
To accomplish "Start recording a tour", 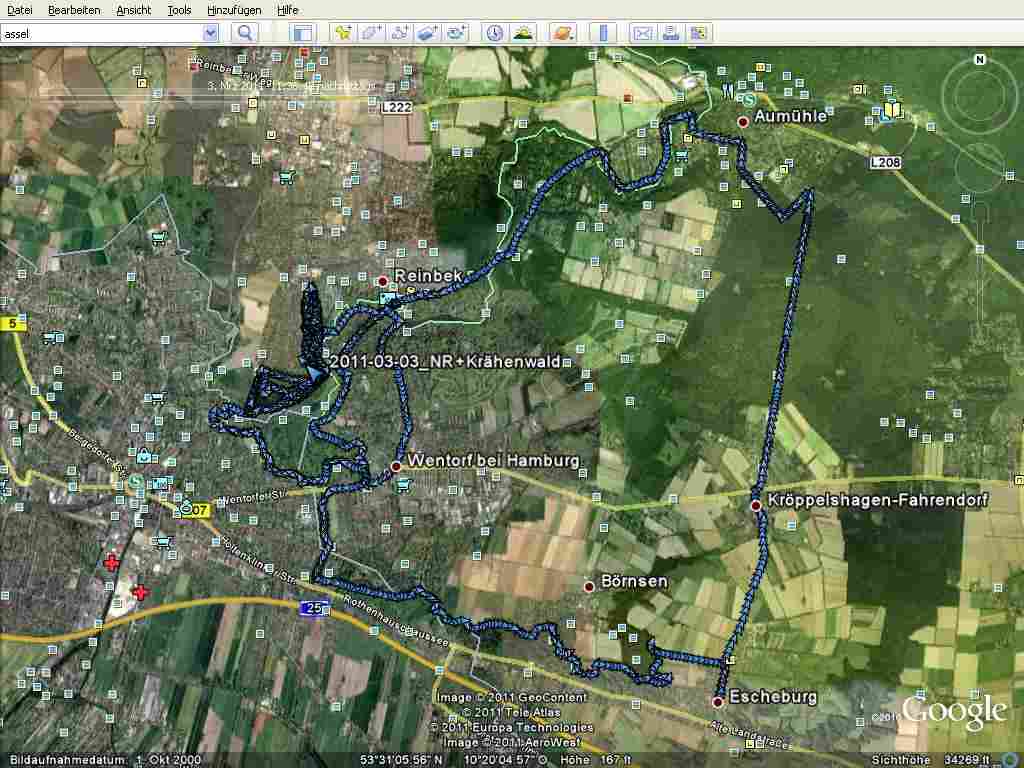I will [x=457, y=33].
